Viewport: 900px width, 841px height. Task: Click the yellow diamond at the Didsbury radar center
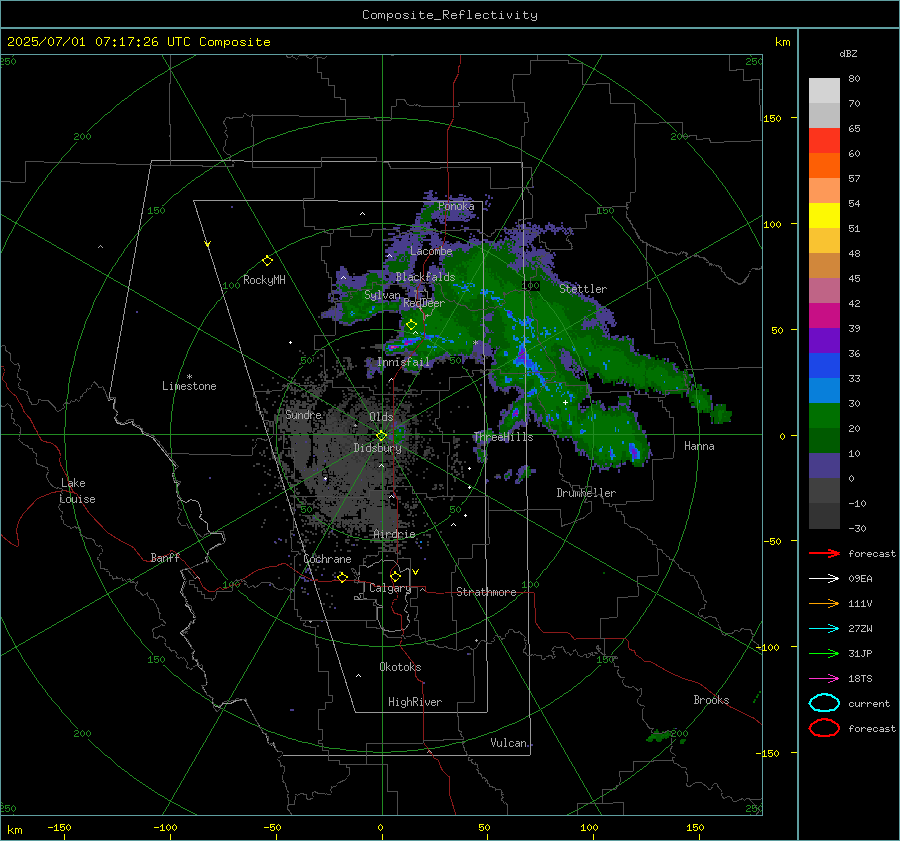click(x=381, y=436)
